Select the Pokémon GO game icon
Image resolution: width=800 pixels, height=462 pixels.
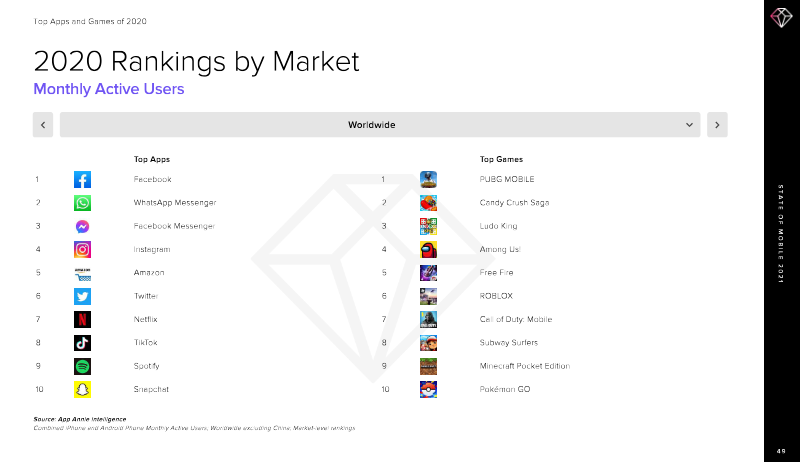428,389
